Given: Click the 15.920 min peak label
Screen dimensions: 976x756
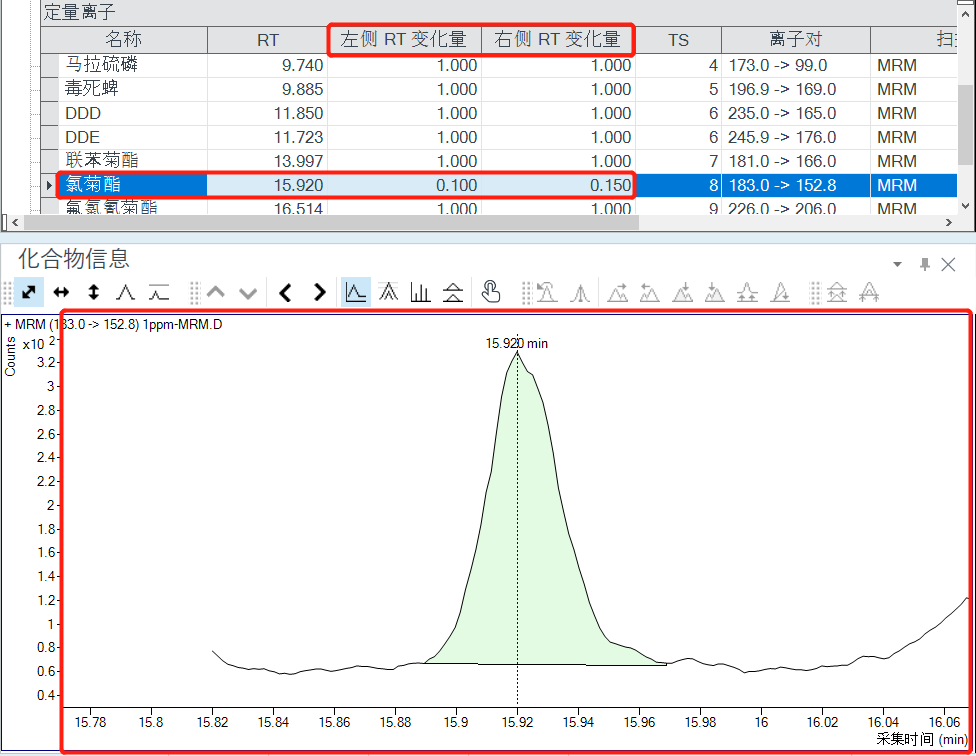Looking at the screenshot, I should (x=517, y=343).
